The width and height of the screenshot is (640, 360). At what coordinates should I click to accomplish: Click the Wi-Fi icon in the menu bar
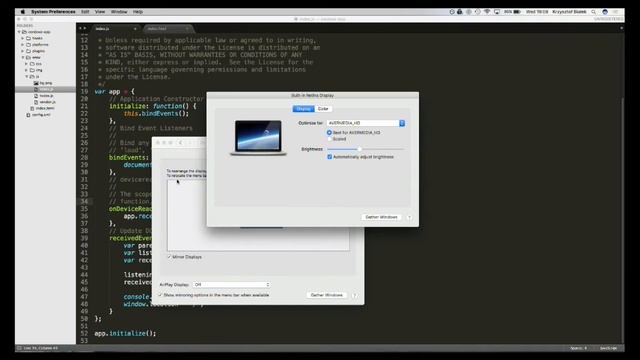[487, 12]
